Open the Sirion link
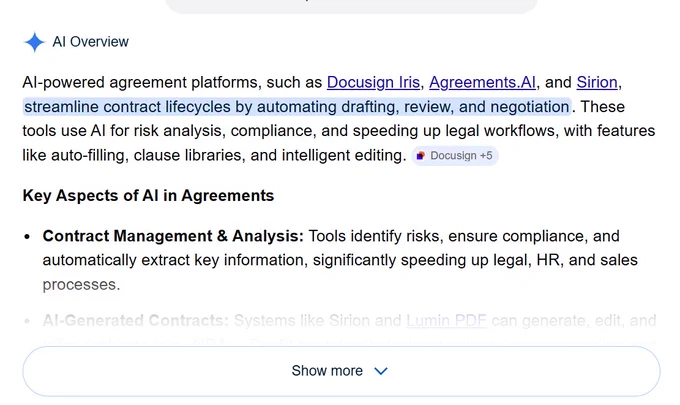The height and width of the screenshot is (405, 680). pyautogui.click(x=597, y=82)
